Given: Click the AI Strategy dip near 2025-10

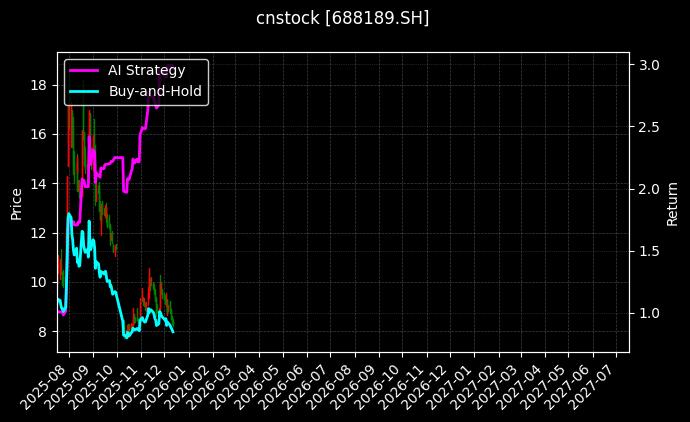Looking at the screenshot, I should pyautogui.click(x=125, y=191).
